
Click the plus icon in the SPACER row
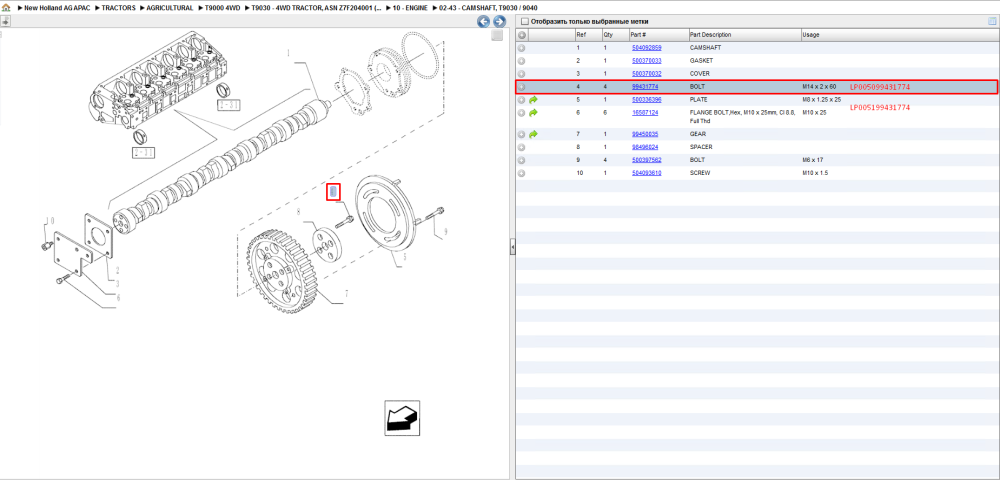[x=521, y=147]
